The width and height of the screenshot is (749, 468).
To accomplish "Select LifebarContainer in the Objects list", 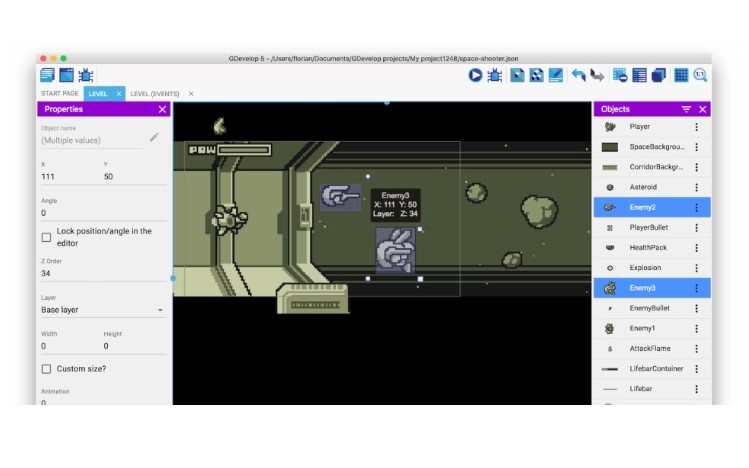I will click(x=652, y=369).
